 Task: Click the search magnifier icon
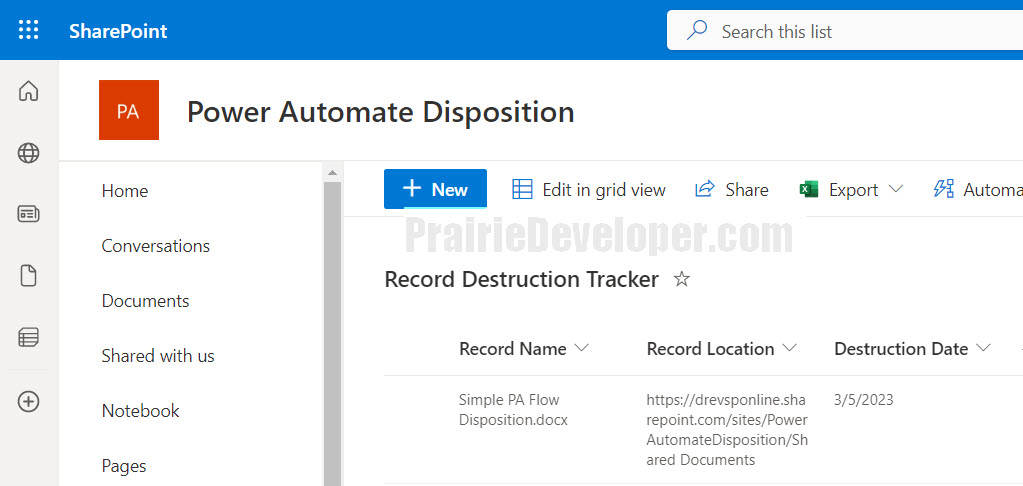pyautogui.click(x=697, y=31)
